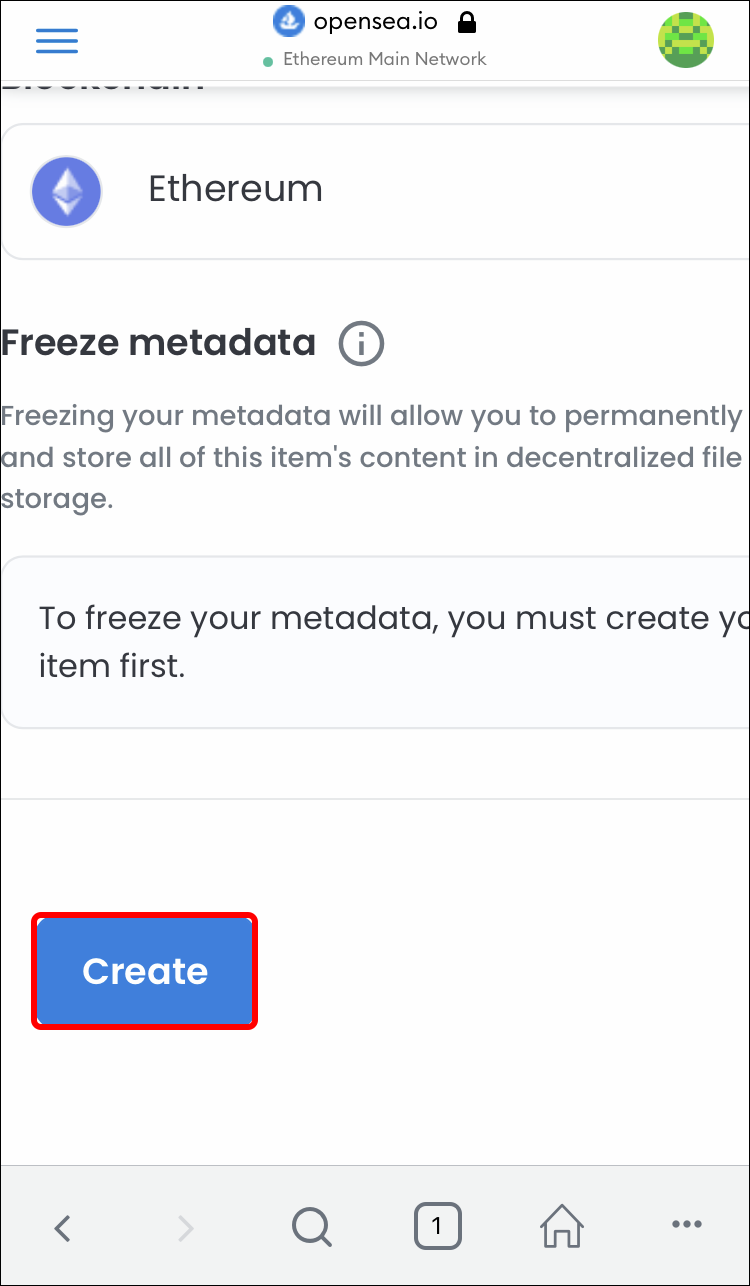Open the hamburger menu
Viewport: 750px width, 1286px height.
coord(57,40)
